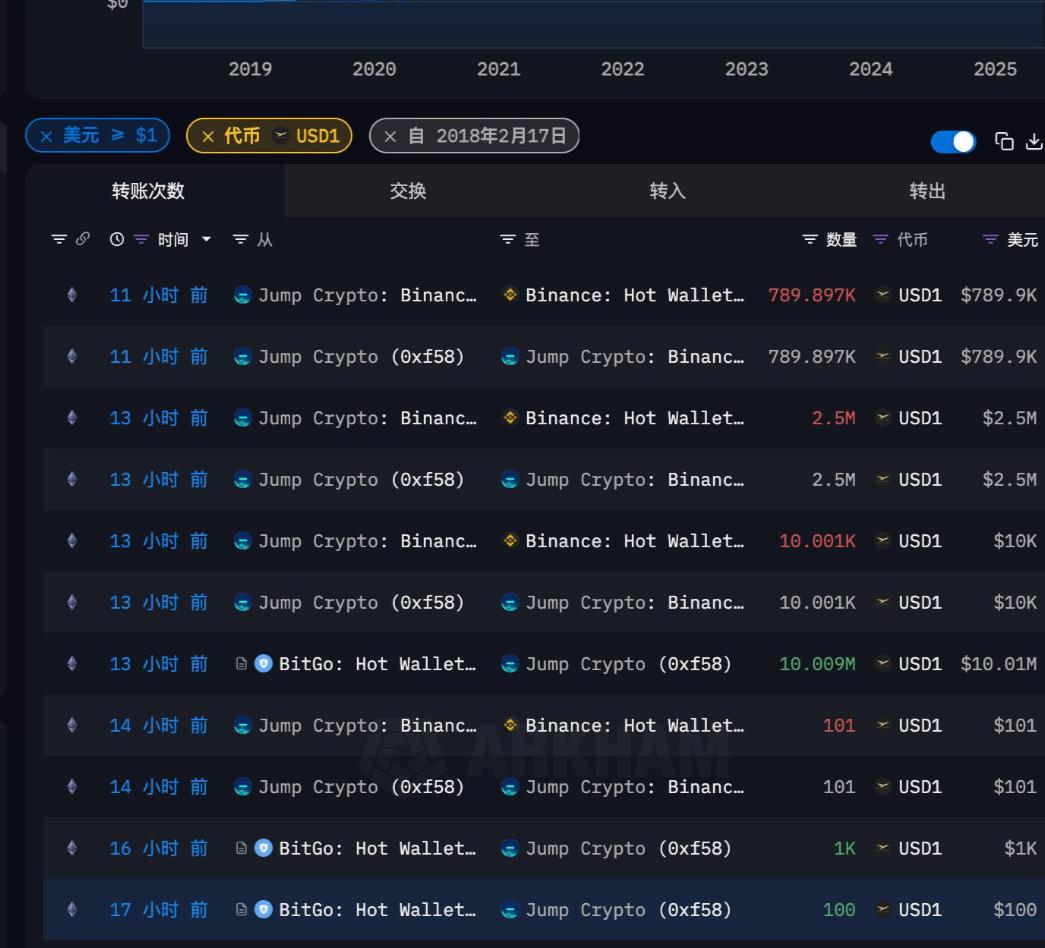Remove the 自 2018年2月17日 date filter

(391, 137)
